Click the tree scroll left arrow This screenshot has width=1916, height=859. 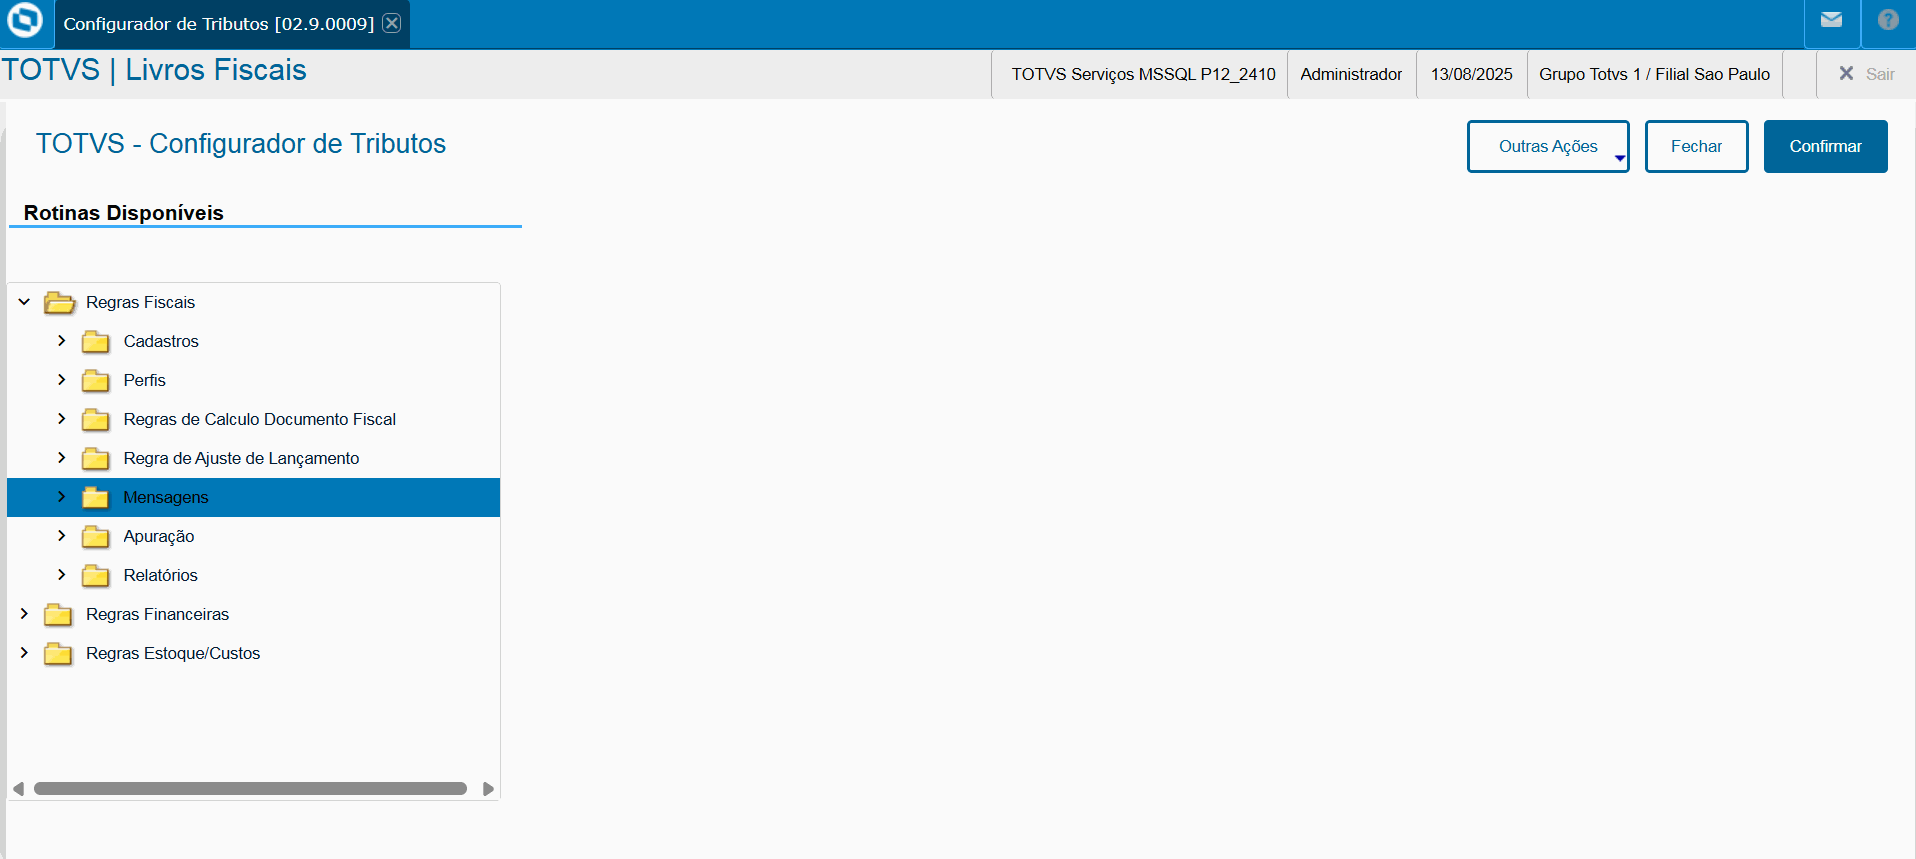pos(18,789)
